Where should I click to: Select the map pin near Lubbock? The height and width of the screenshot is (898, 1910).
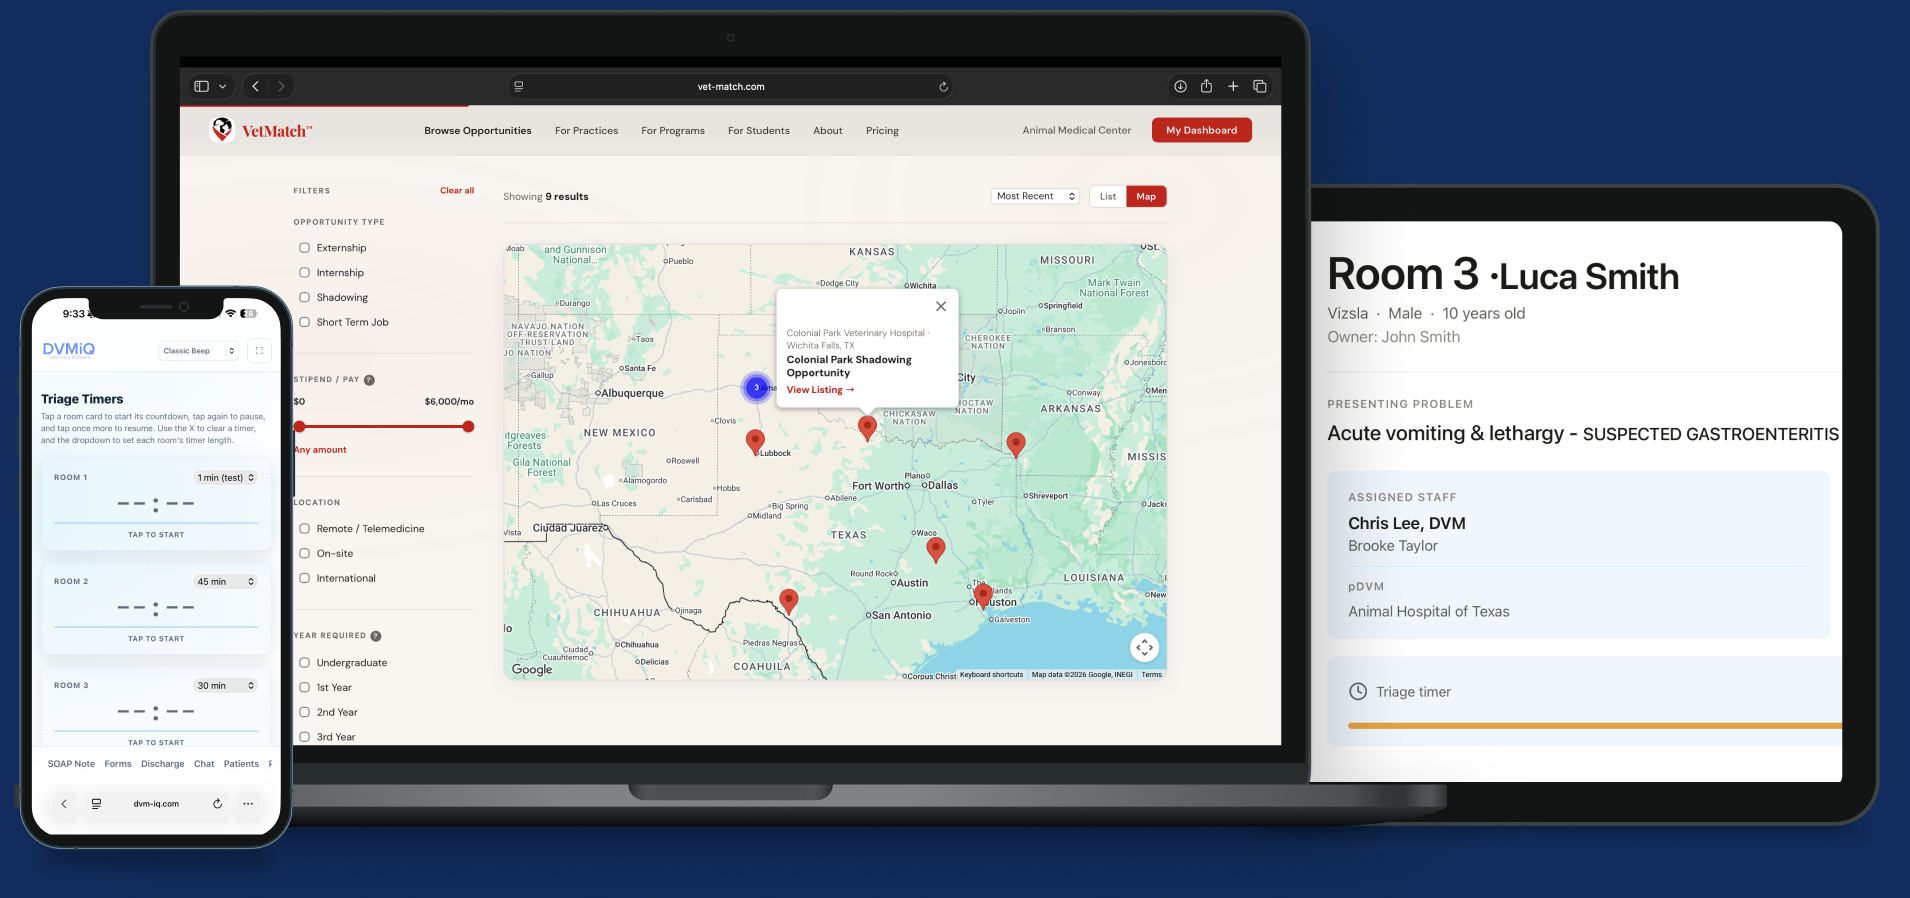[755, 440]
